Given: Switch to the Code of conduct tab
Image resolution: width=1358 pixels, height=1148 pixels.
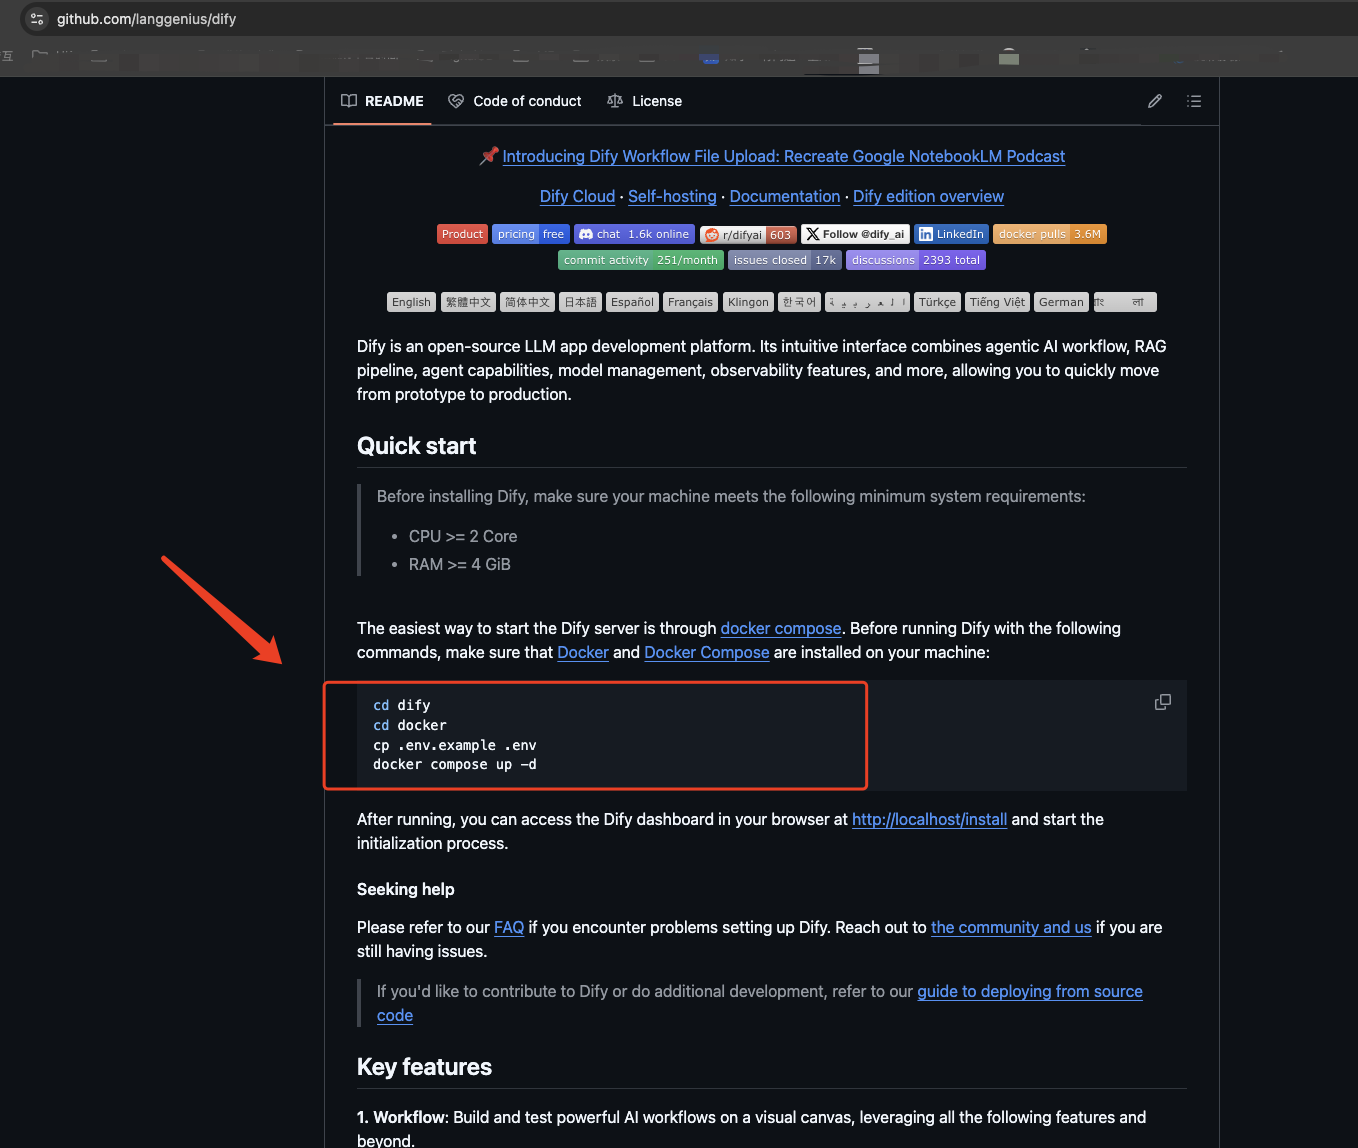Looking at the screenshot, I should pyautogui.click(x=515, y=101).
